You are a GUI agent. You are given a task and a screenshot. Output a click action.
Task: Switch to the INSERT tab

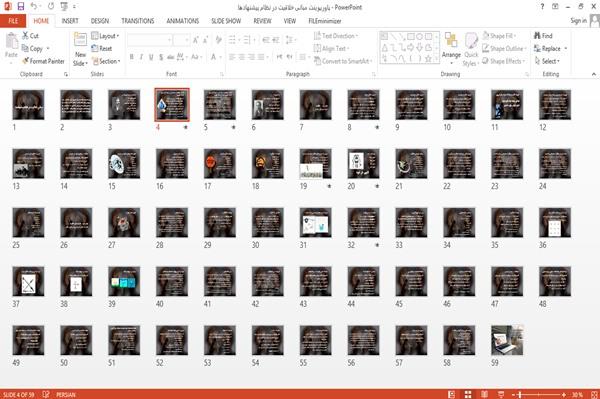[70, 21]
